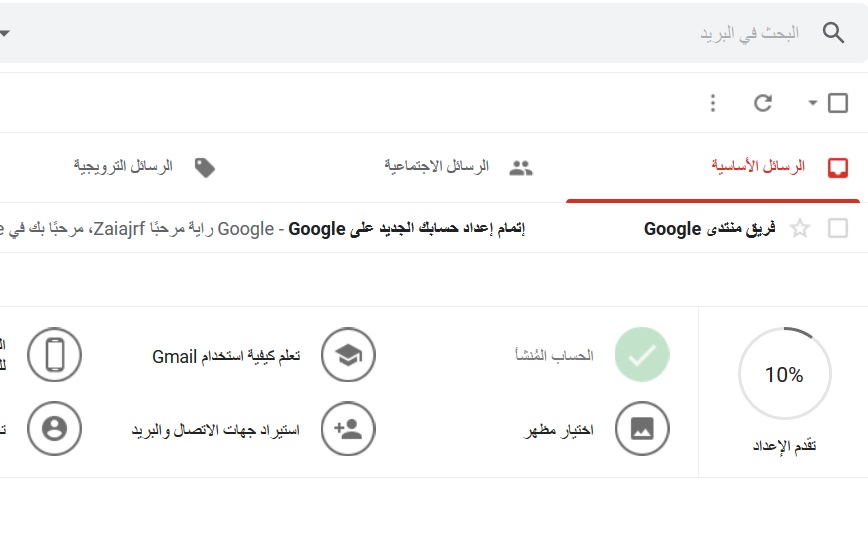Click the choose theme picture icon
The width and height of the screenshot is (868, 535).
point(642,429)
